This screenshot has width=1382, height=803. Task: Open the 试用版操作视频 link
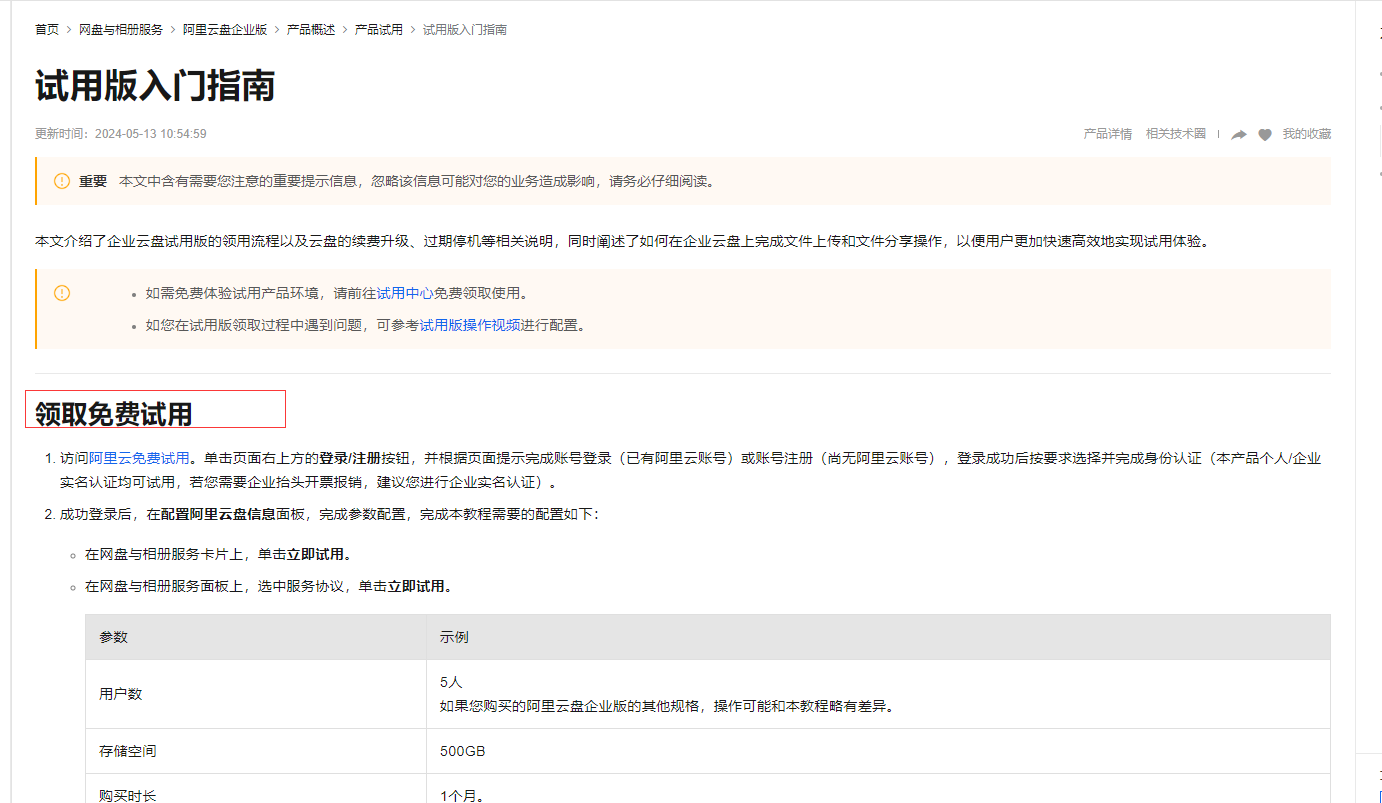pyautogui.click(x=470, y=325)
